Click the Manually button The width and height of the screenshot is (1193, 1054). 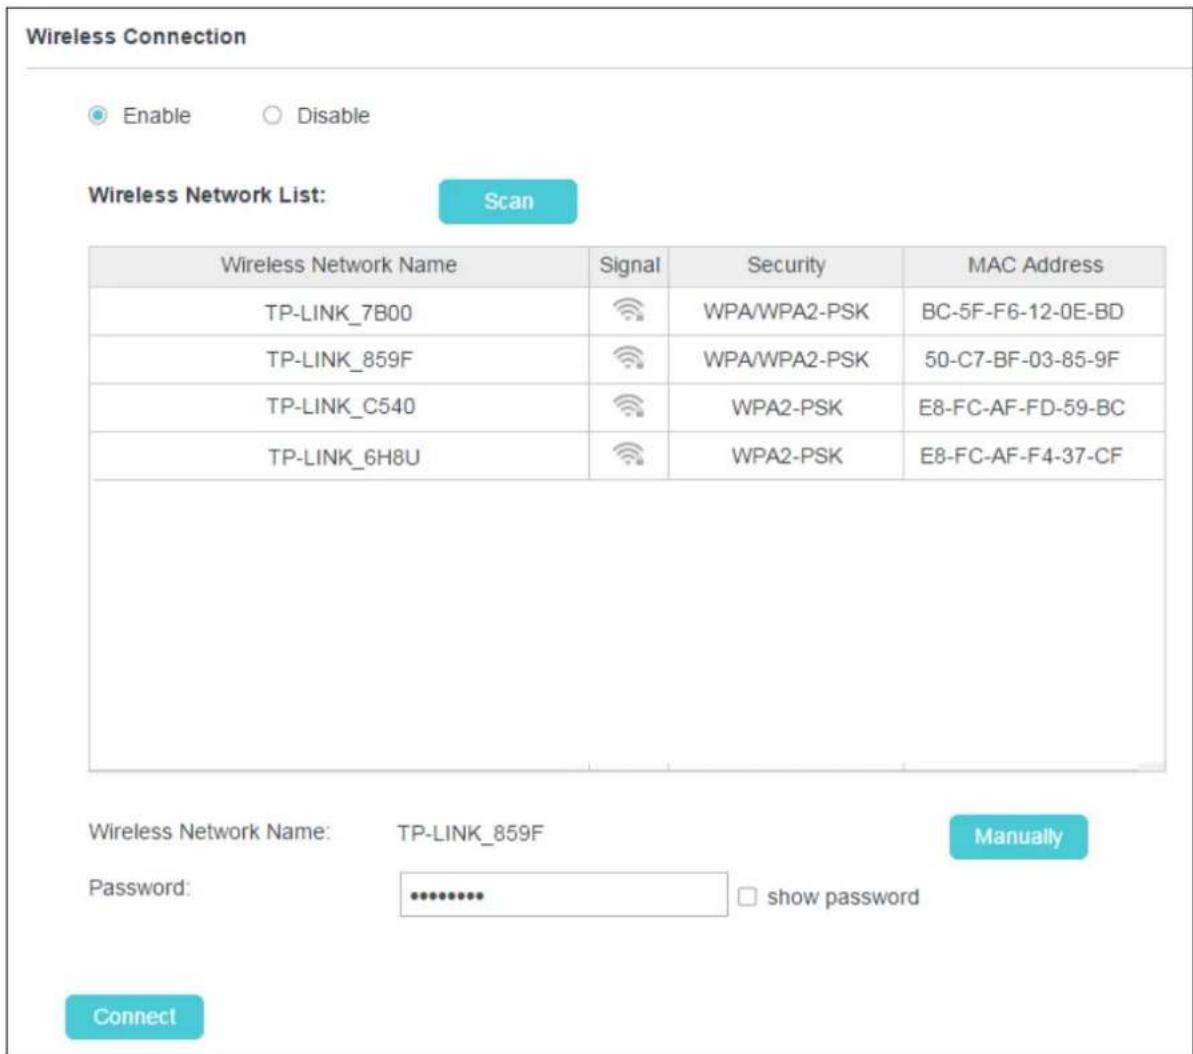tap(1018, 837)
